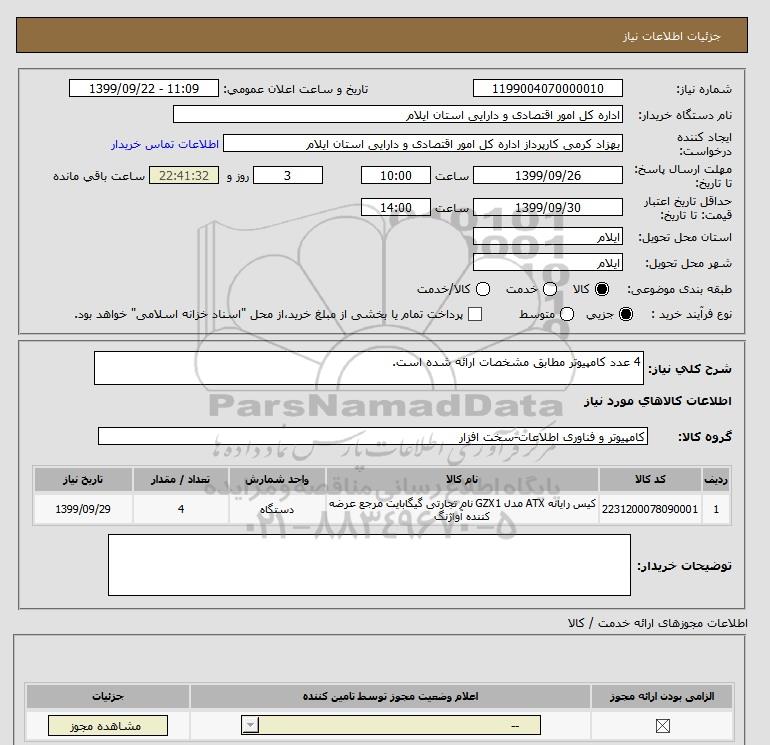Click the need number field 1199004070000010
The height and width of the screenshot is (745, 770).
[548, 89]
